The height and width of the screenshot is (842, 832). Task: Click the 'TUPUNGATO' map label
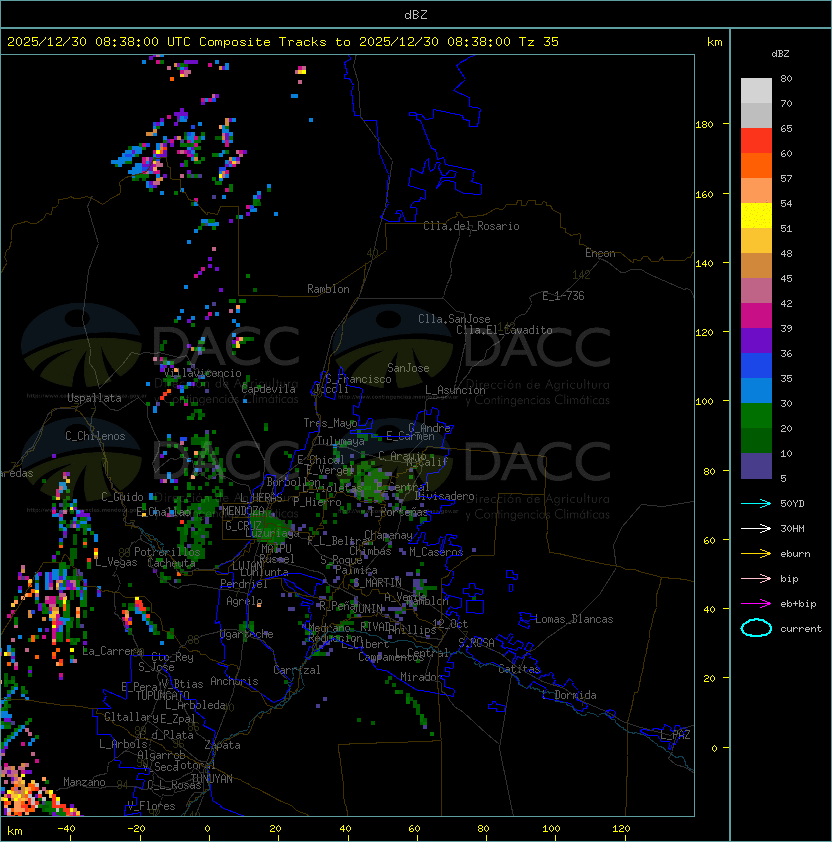pos(162,695)
